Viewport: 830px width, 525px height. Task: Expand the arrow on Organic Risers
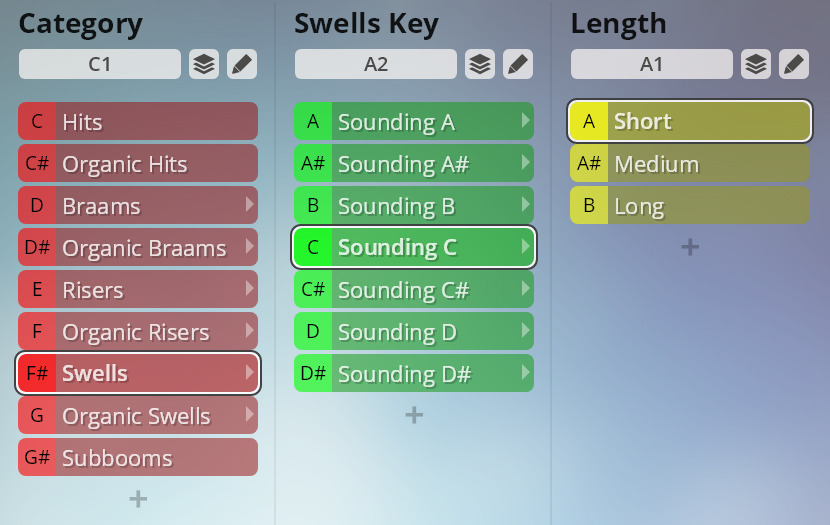(x=250, y=331)
